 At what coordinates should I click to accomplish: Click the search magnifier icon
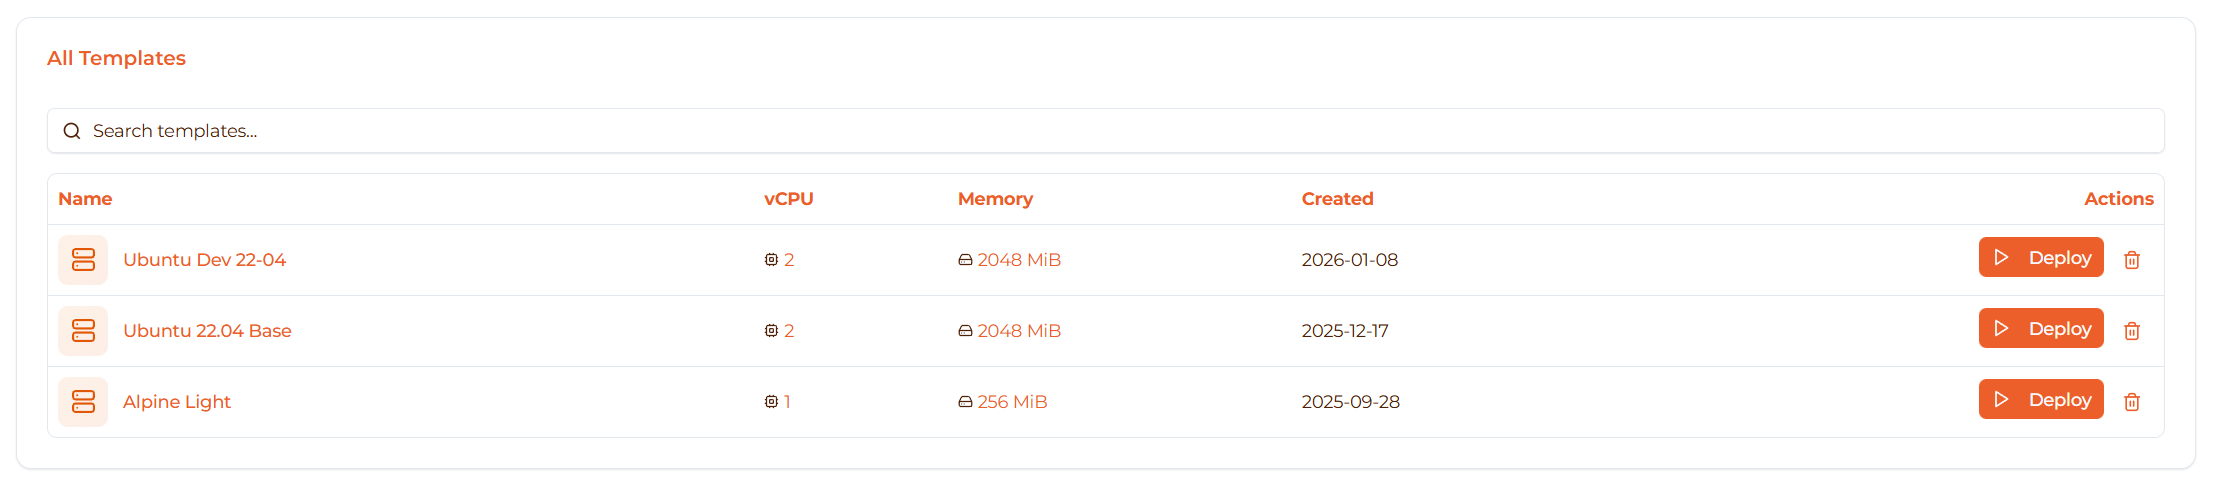click(x=72, y=131)
